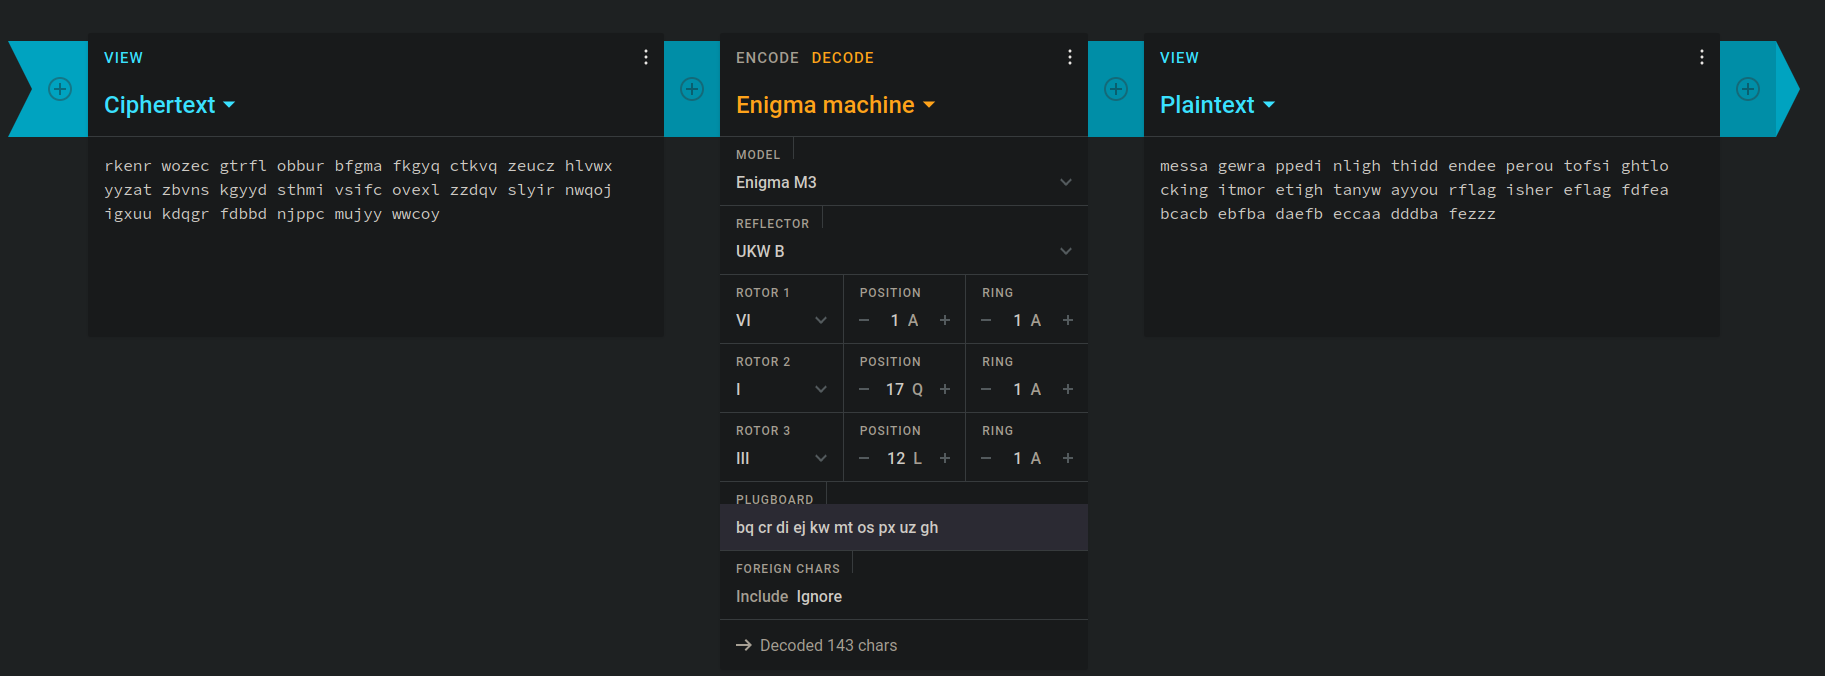Open the Ciphertext view type selector
The width and height of the screenshot is (1825, 676).
(169, 105)
